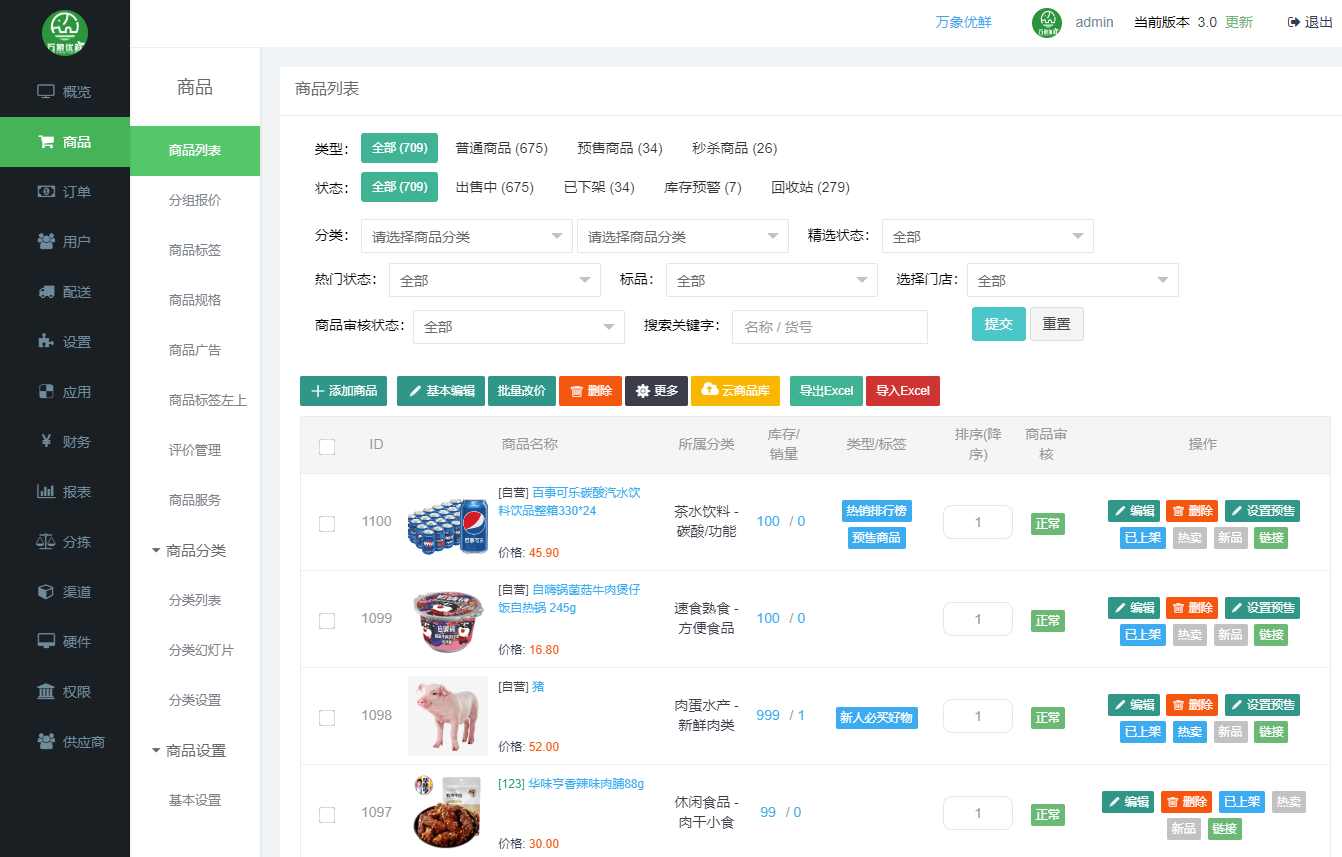Open the 云商品库 cloud library button
This screenshot has width=1342, height=857.
(735, 391)
